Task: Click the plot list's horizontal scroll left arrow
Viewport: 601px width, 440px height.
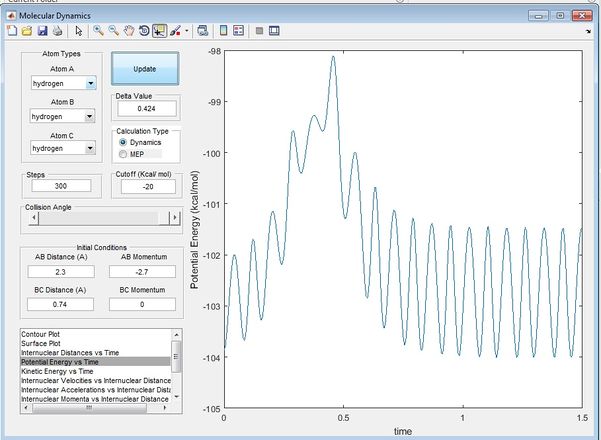Action: click(x=26, y=408)
